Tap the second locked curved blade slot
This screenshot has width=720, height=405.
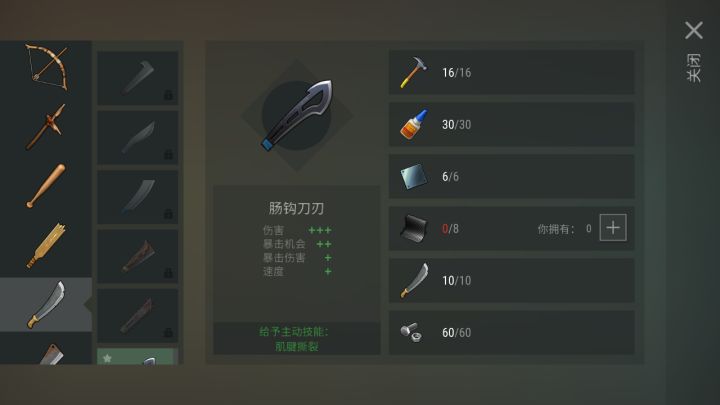coord(138,137)
